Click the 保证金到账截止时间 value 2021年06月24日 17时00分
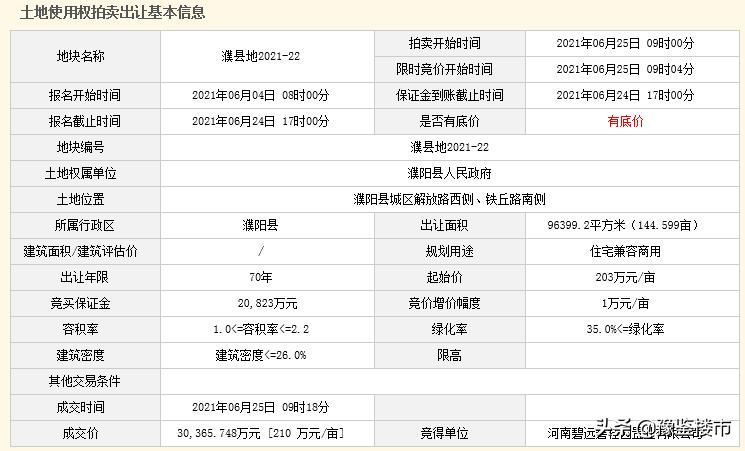The height and width of the screenshot is (451, 745). pos(625,95)
